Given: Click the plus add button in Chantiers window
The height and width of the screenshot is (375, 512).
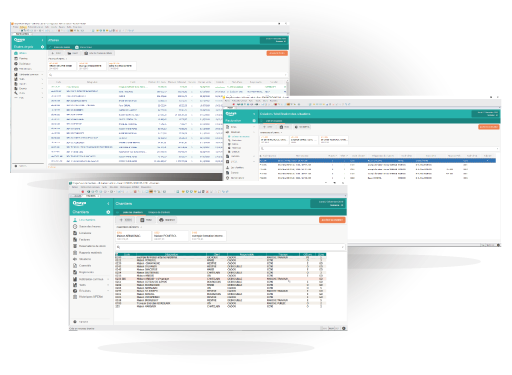Looking at the screenshot, I should (x=125, y=220).
